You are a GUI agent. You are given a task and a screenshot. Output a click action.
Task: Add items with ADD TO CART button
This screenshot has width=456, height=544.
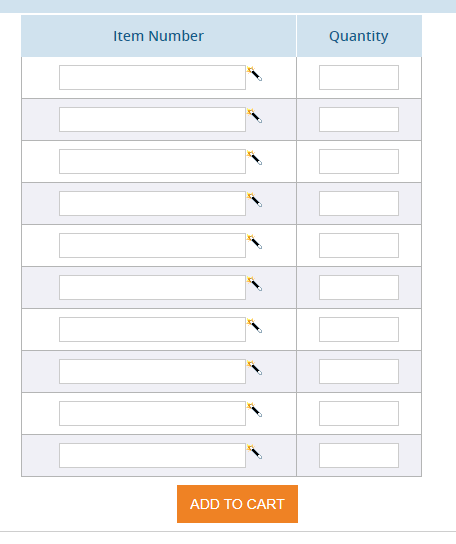237,504
